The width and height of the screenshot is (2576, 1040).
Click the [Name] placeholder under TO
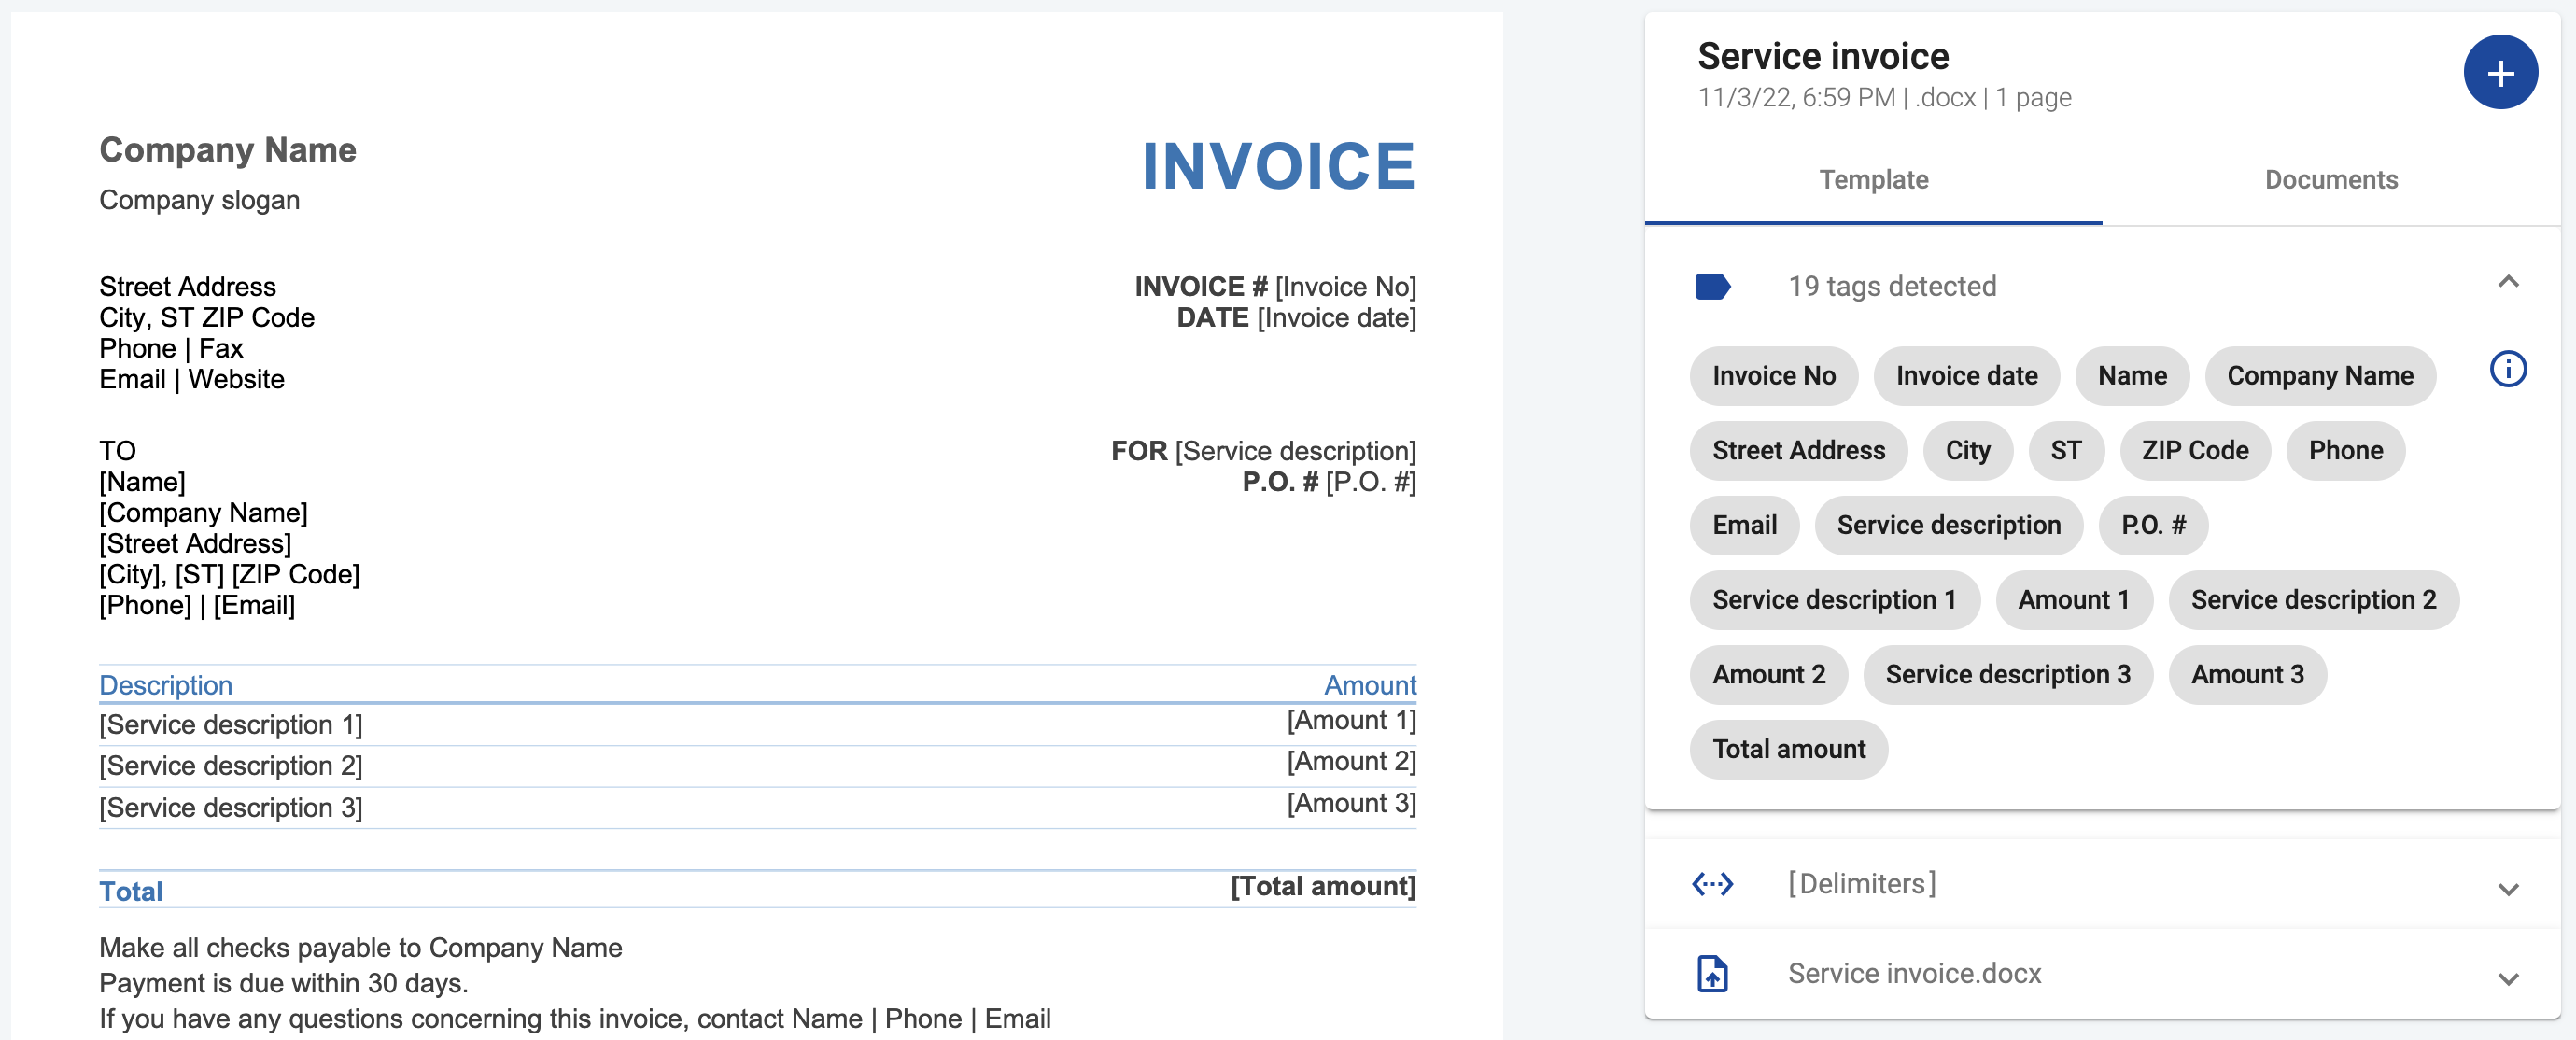point(142,482)
